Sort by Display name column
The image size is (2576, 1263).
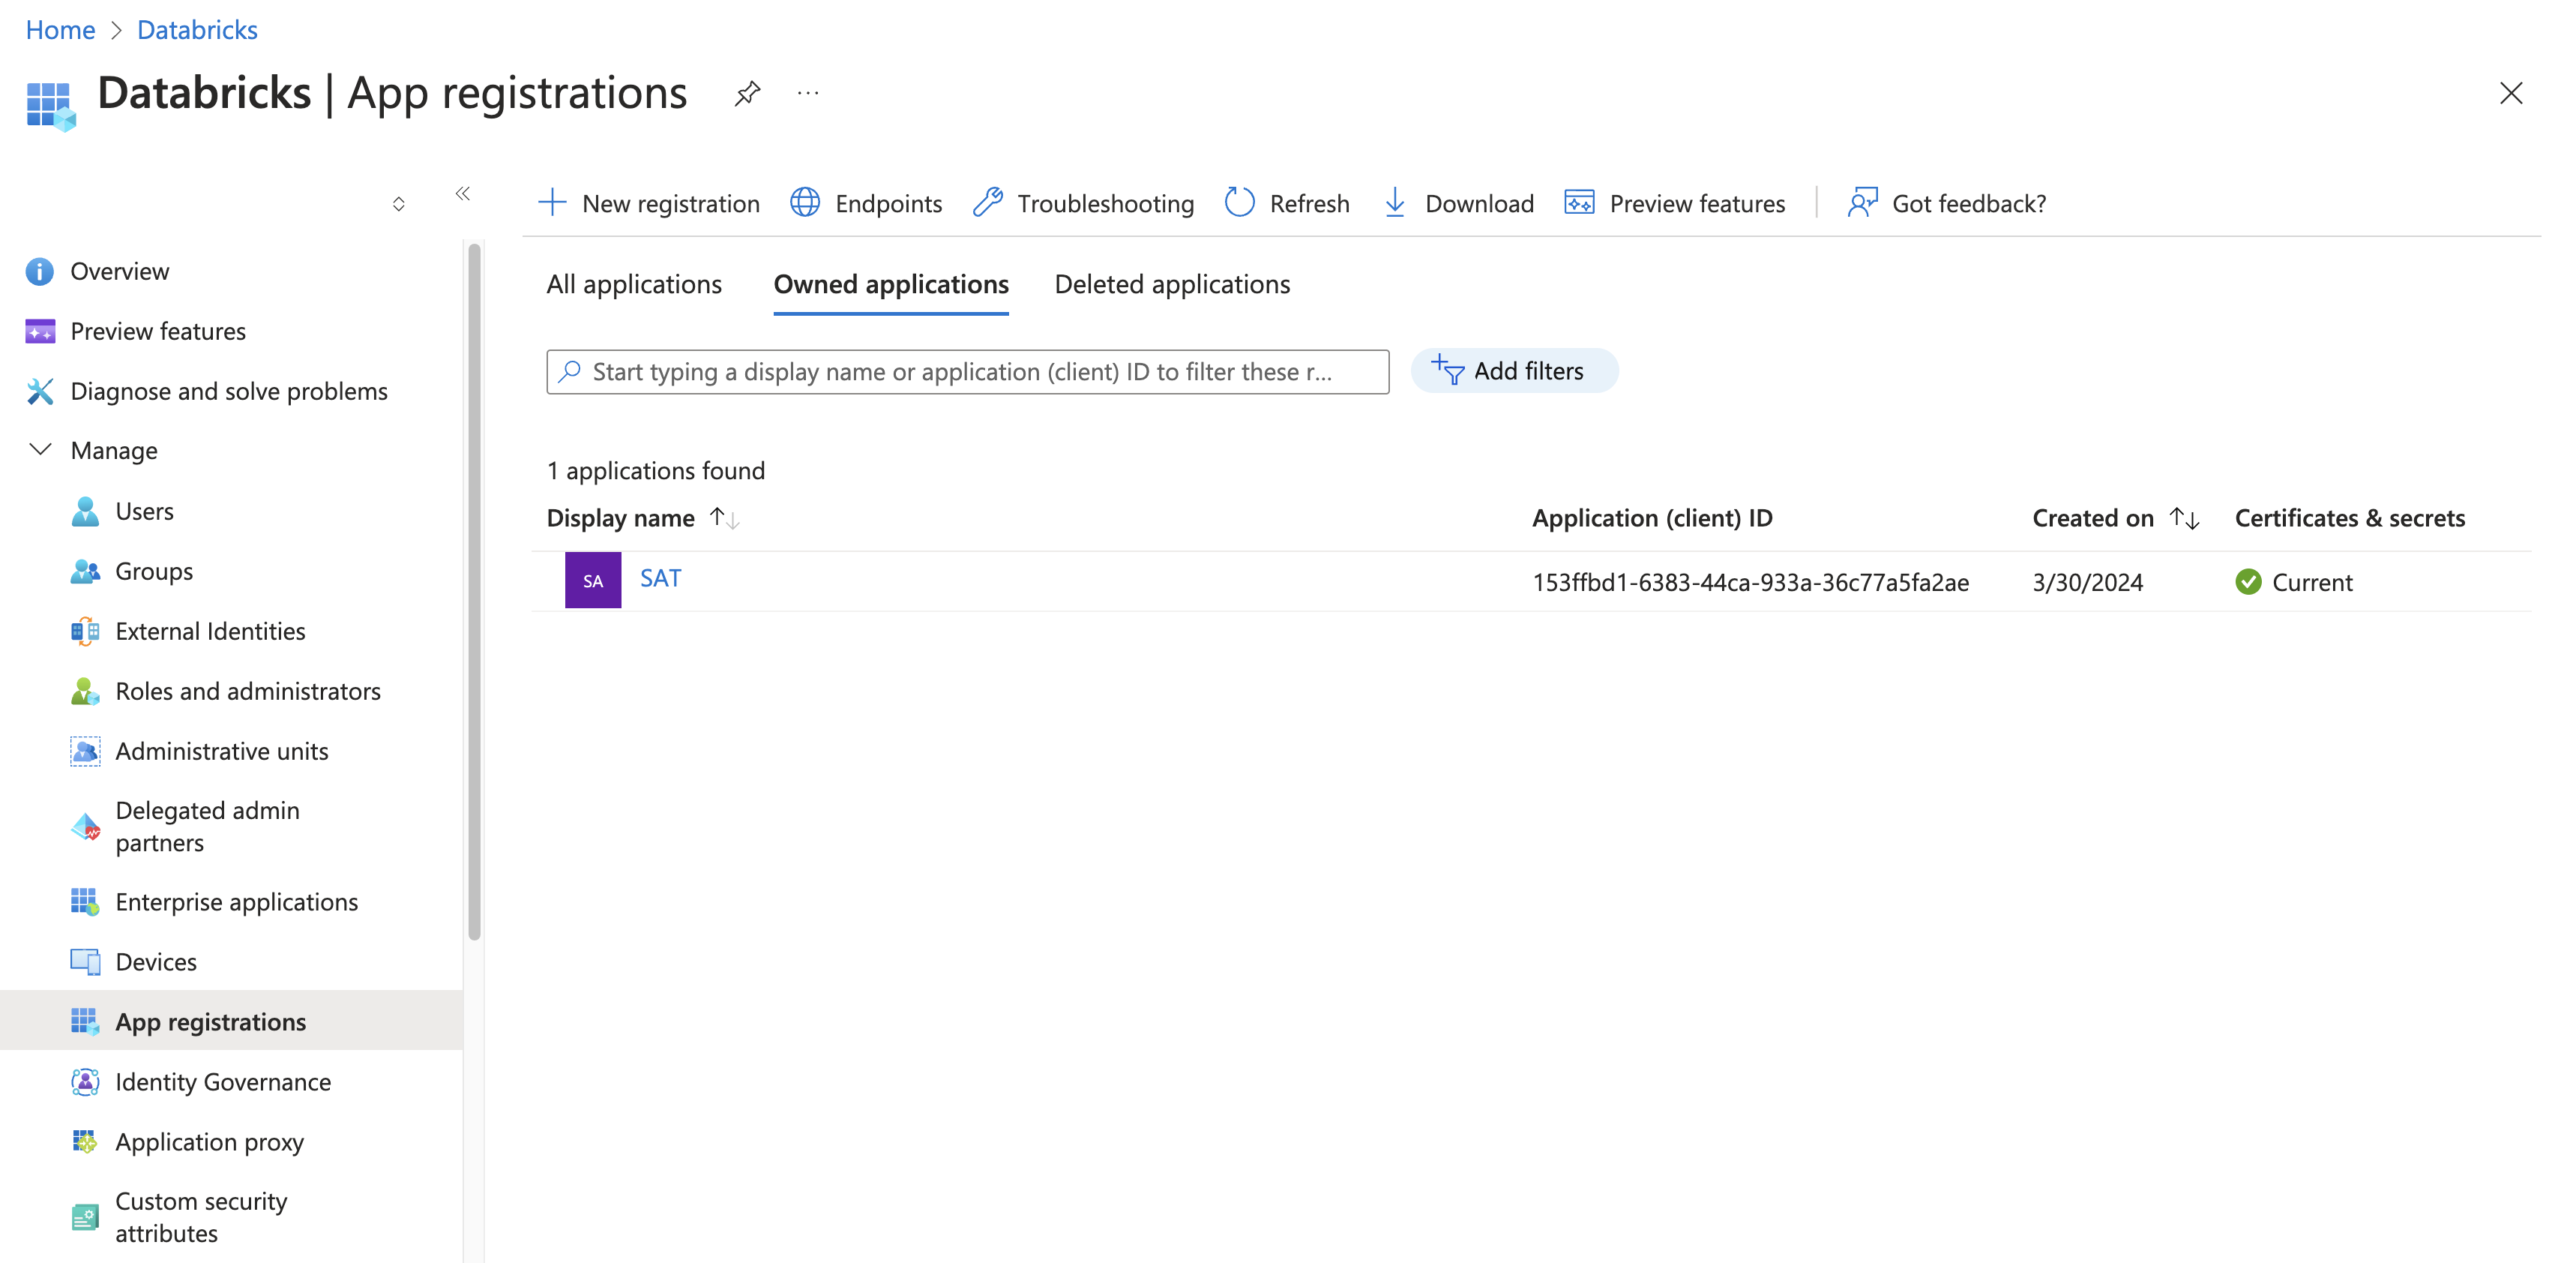(642, 519)
